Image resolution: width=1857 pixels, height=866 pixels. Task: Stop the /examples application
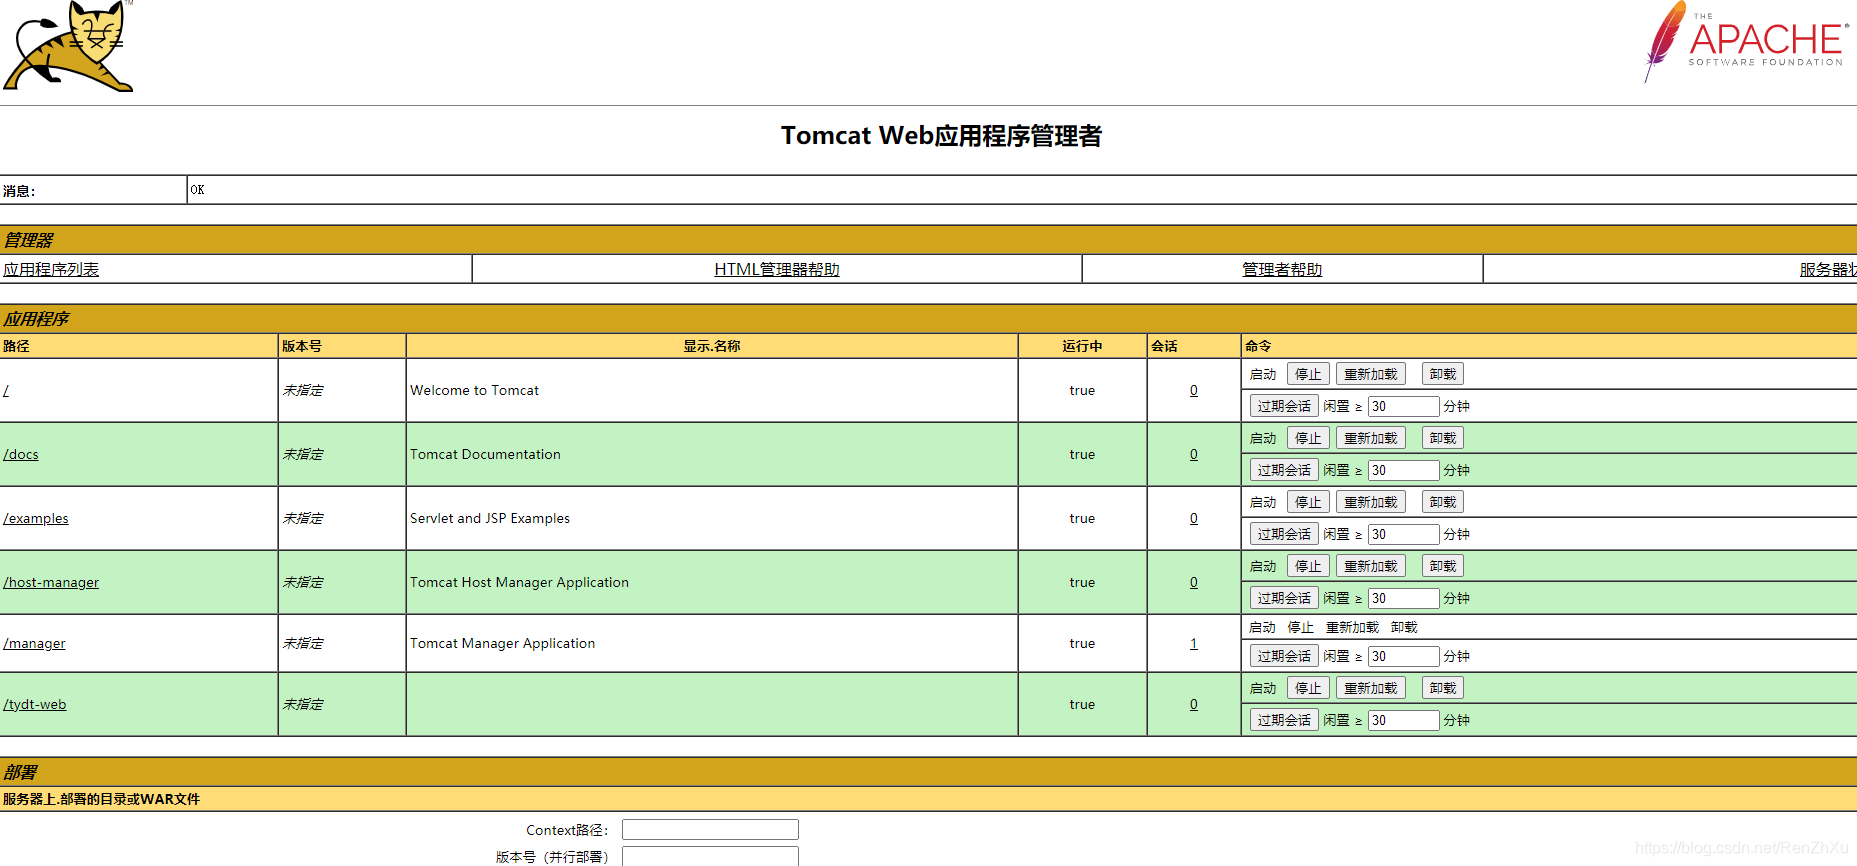click(1308, 502)
